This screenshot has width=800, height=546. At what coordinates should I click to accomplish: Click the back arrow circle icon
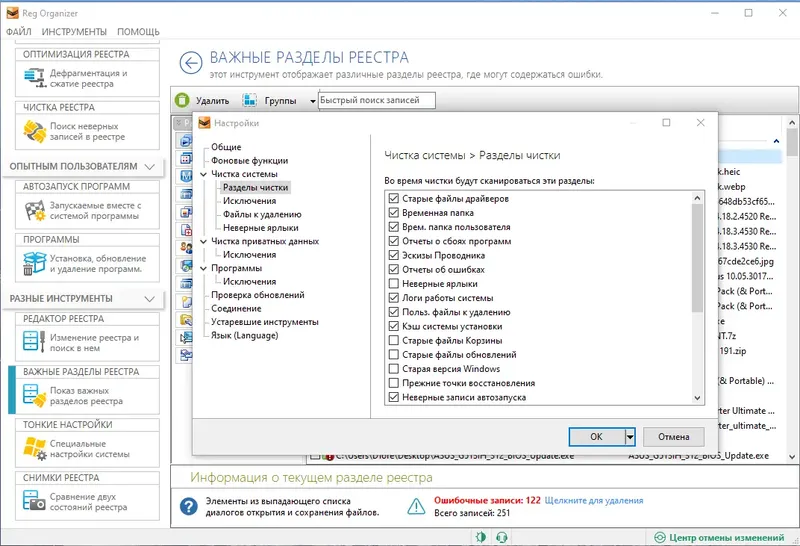(x=191, y=63)
